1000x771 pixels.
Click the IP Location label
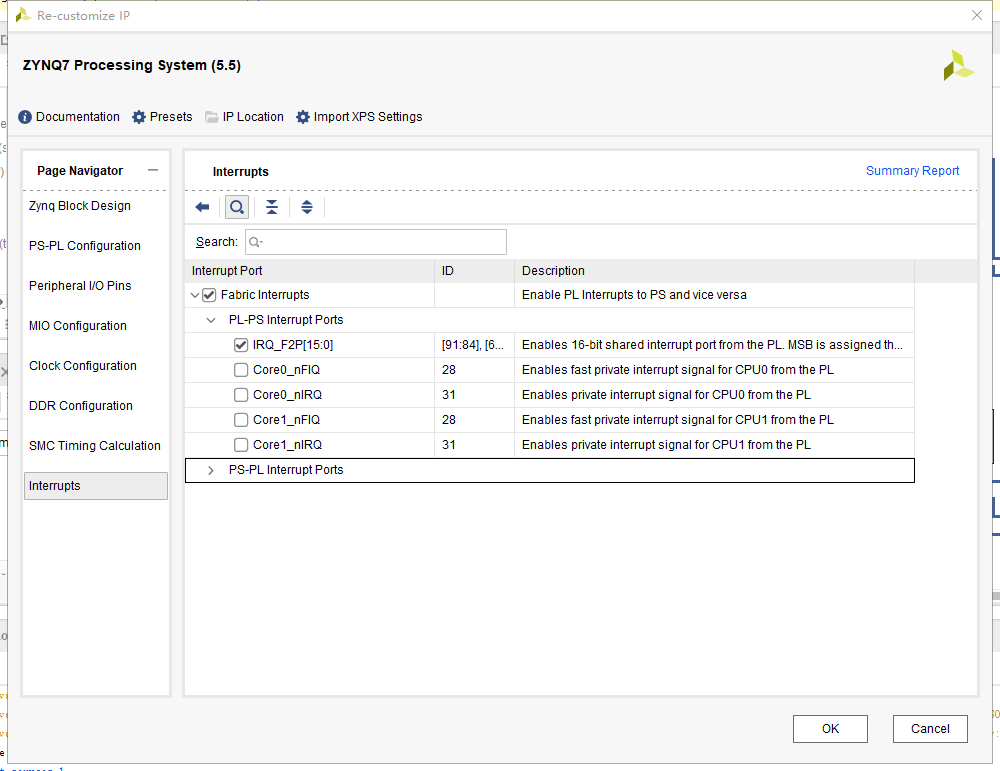pos(253,117)
